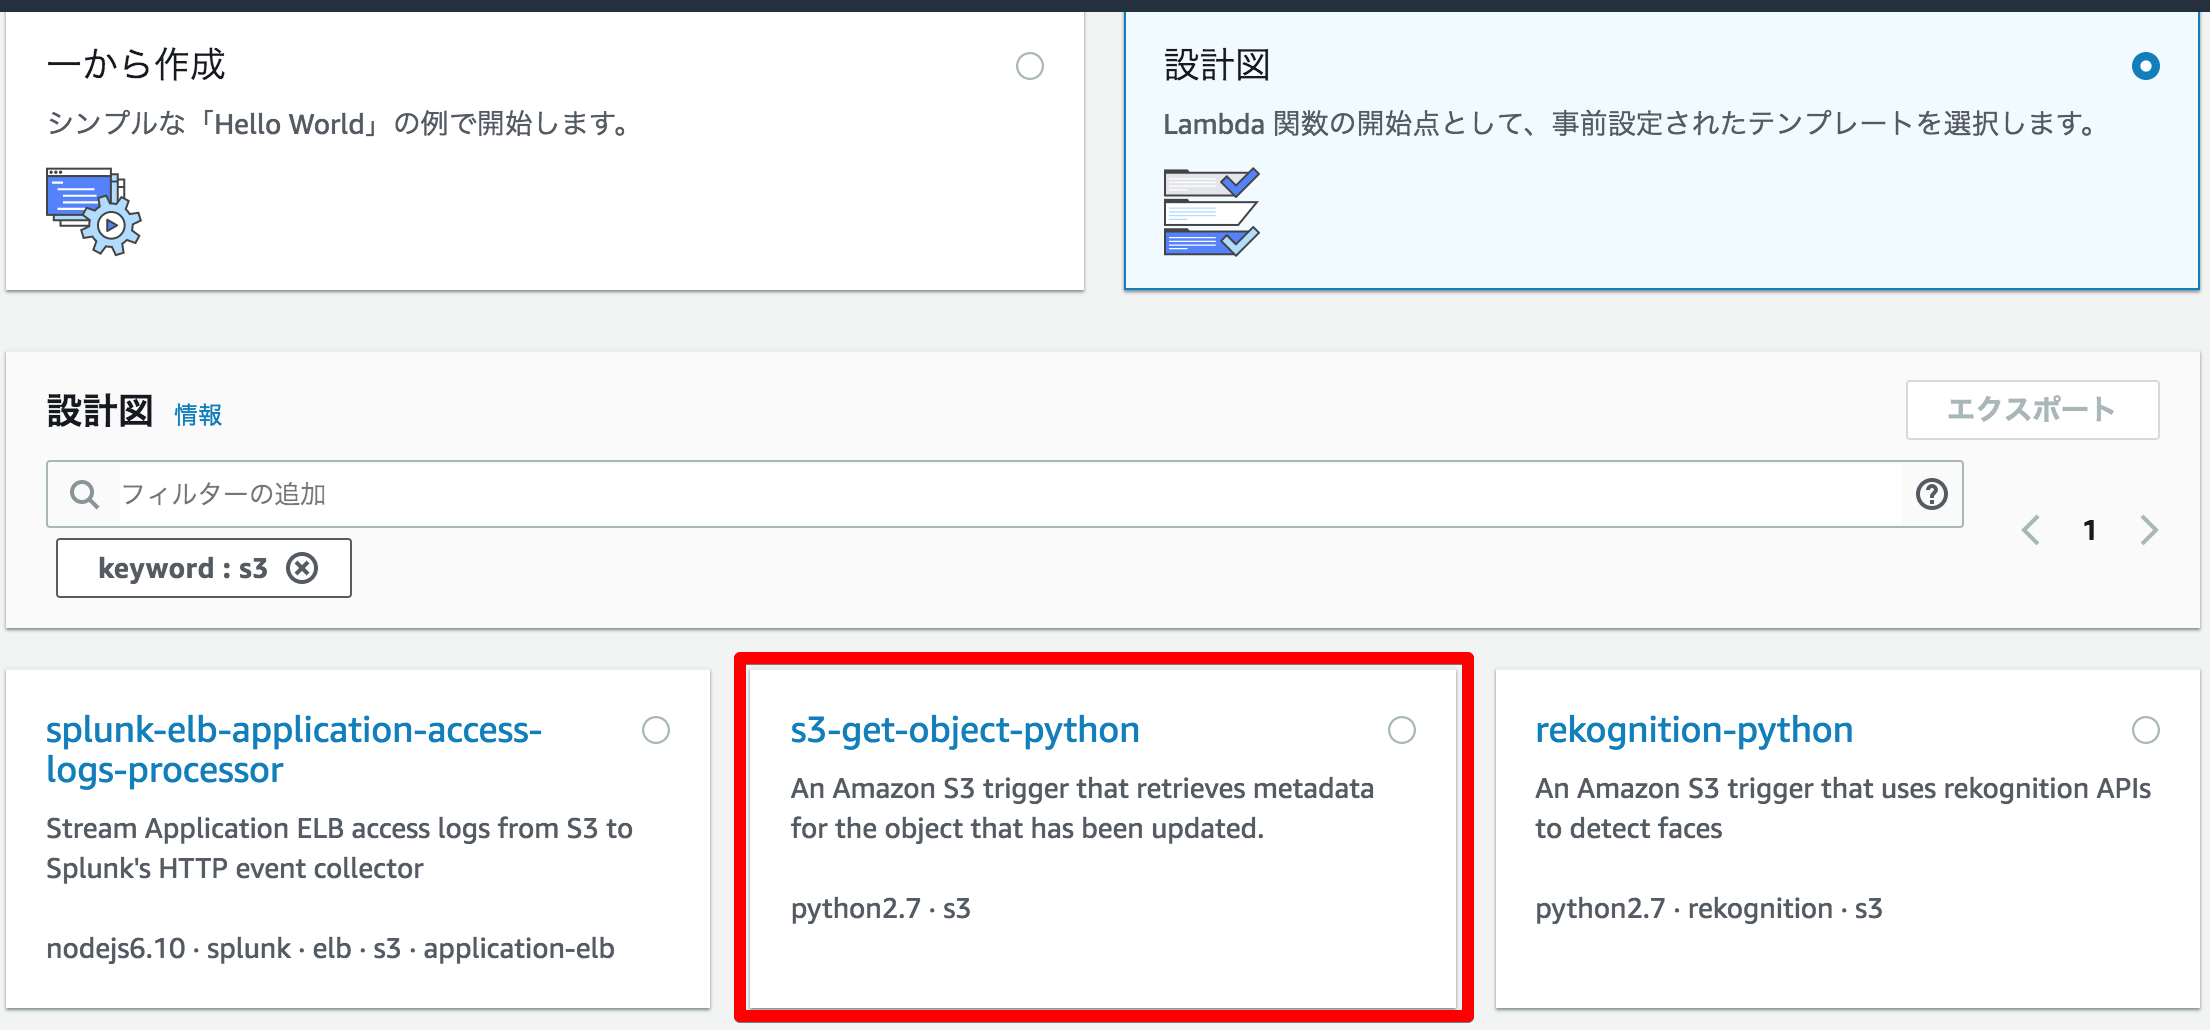Click the python2.7 · s3 tags text
The height and width of the screenshot is (1030, 2210).
(x=880, y=909)
